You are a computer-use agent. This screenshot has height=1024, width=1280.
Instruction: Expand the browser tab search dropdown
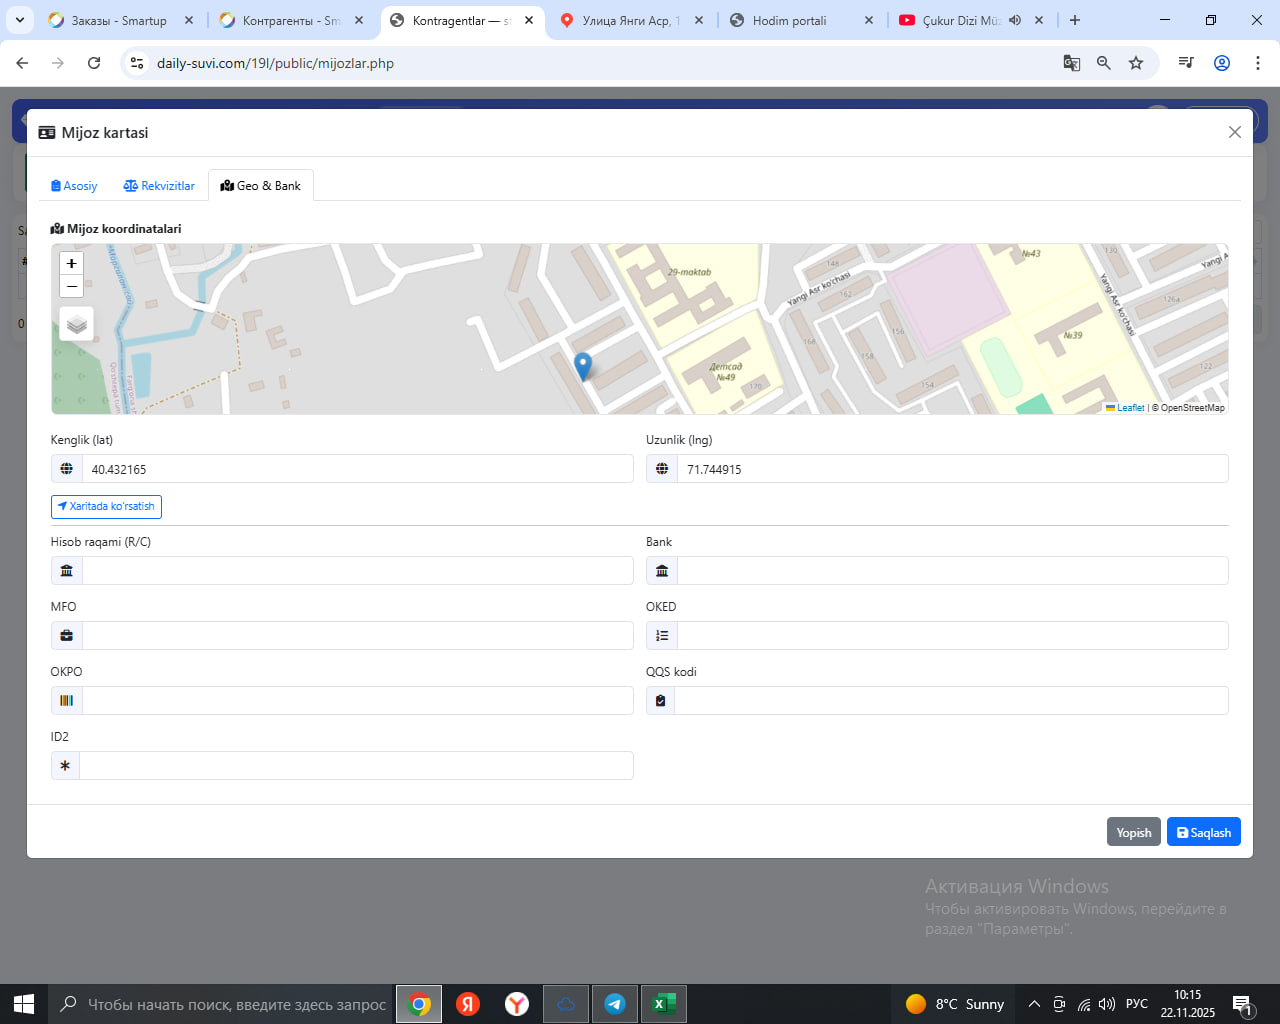(20, 20)
